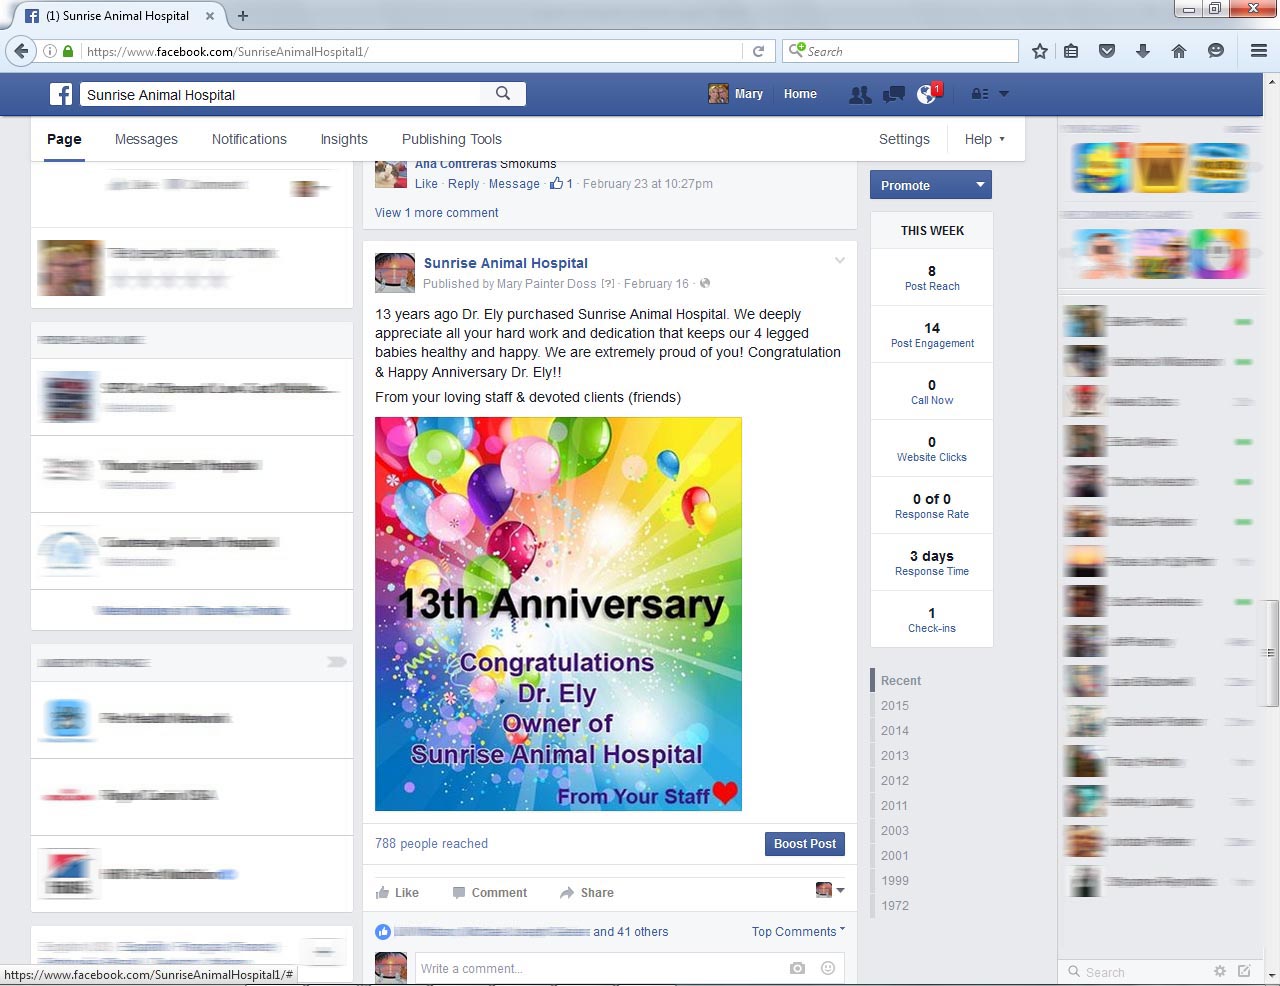1280x986 pixels.
Task: Jump to 1972 in the timeline
Action: coord(895,905)
